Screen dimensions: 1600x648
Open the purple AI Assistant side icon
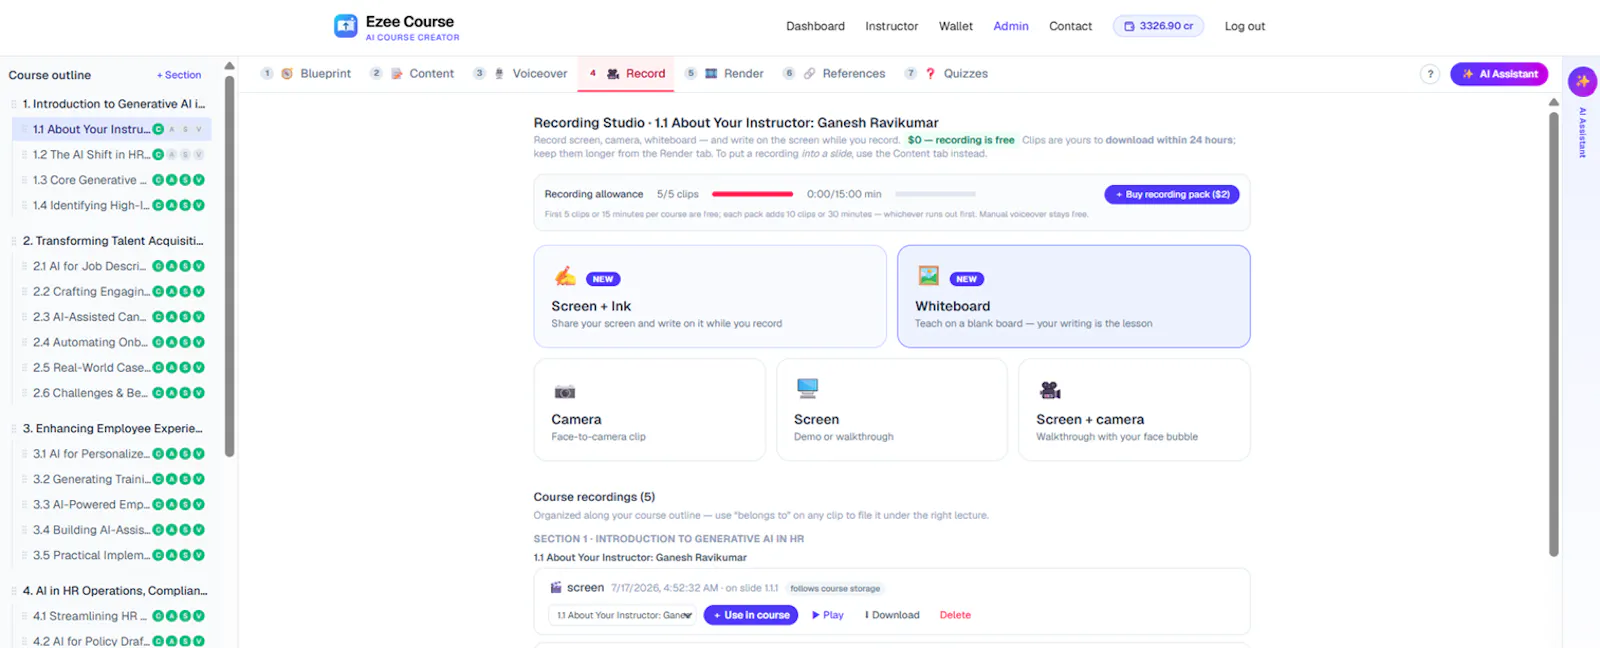(x=1582, y=81)
